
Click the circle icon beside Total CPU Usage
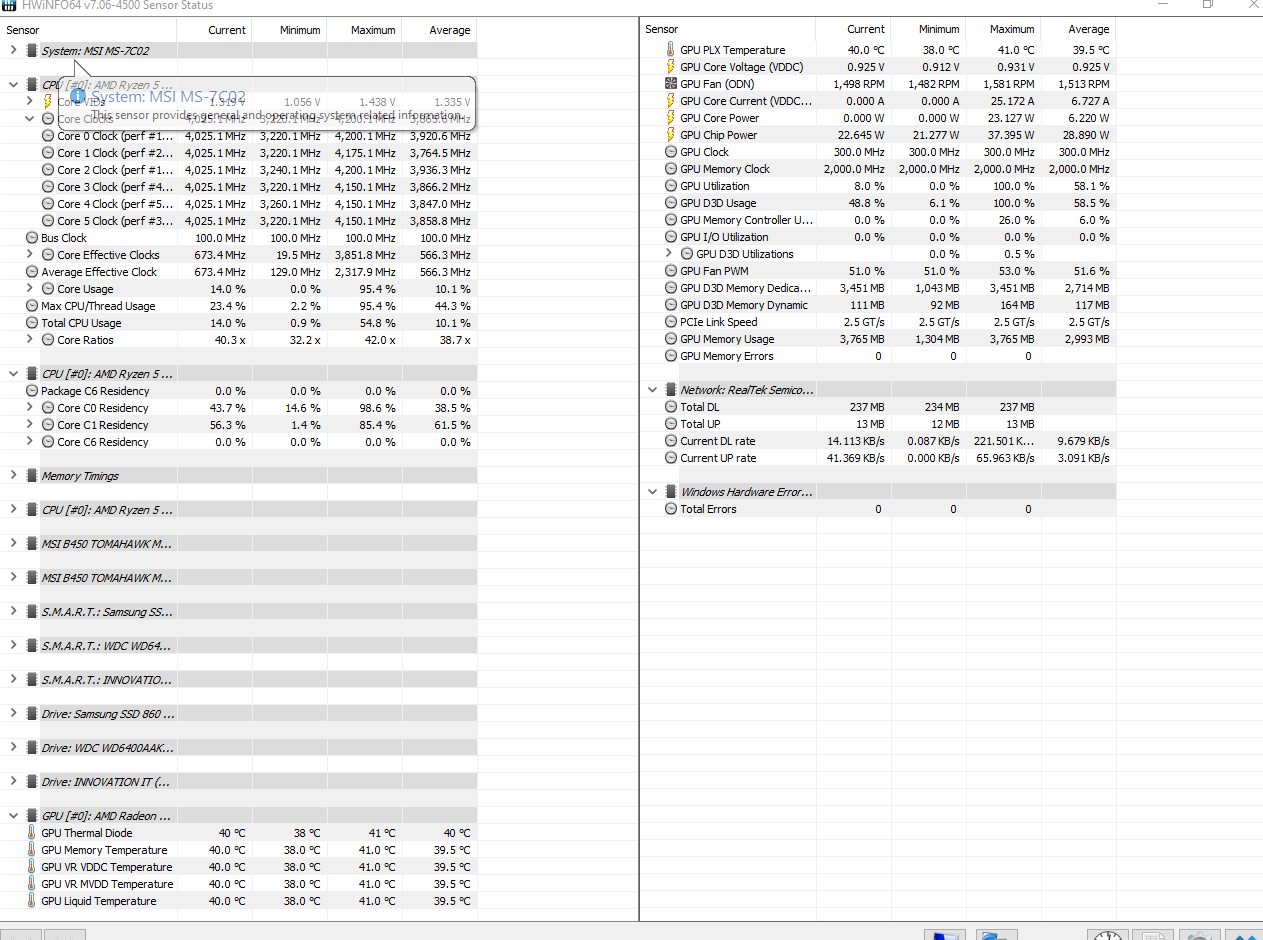pos(32,323)
